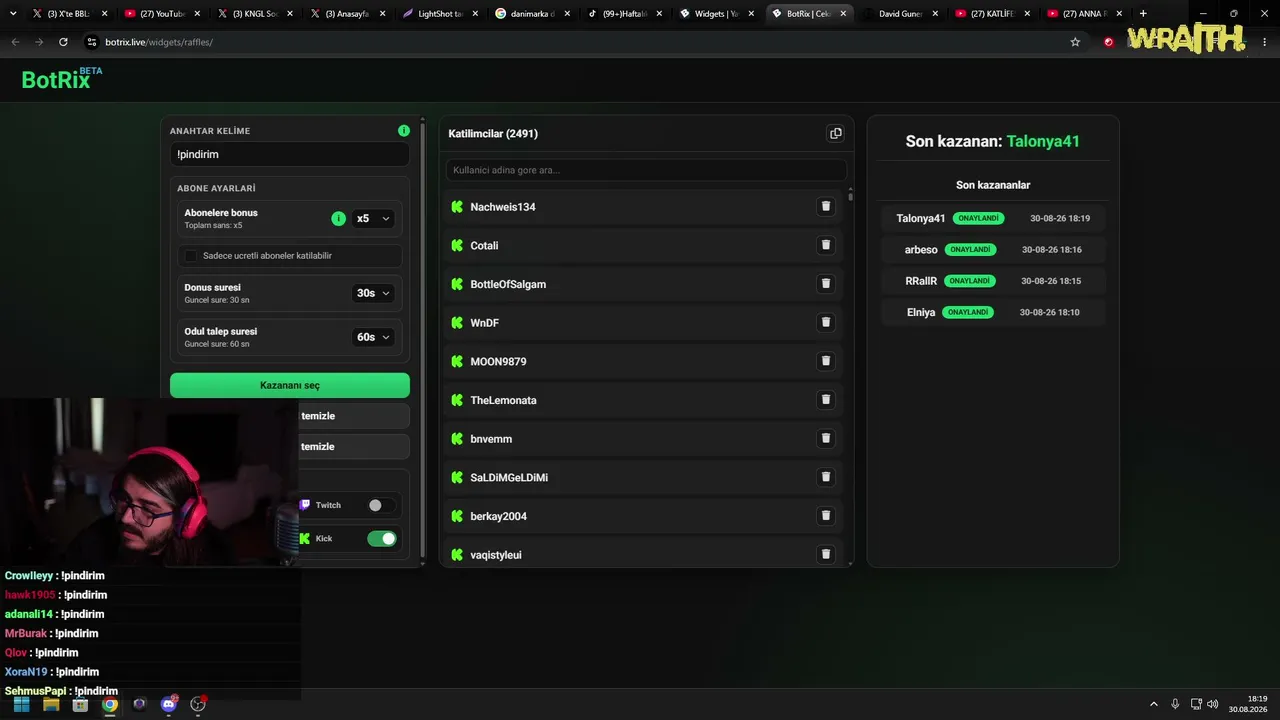The width and height of the screenshot is (1280, 720).
Task: Remove Cotali from participants via trash icon
Action: 826,245
